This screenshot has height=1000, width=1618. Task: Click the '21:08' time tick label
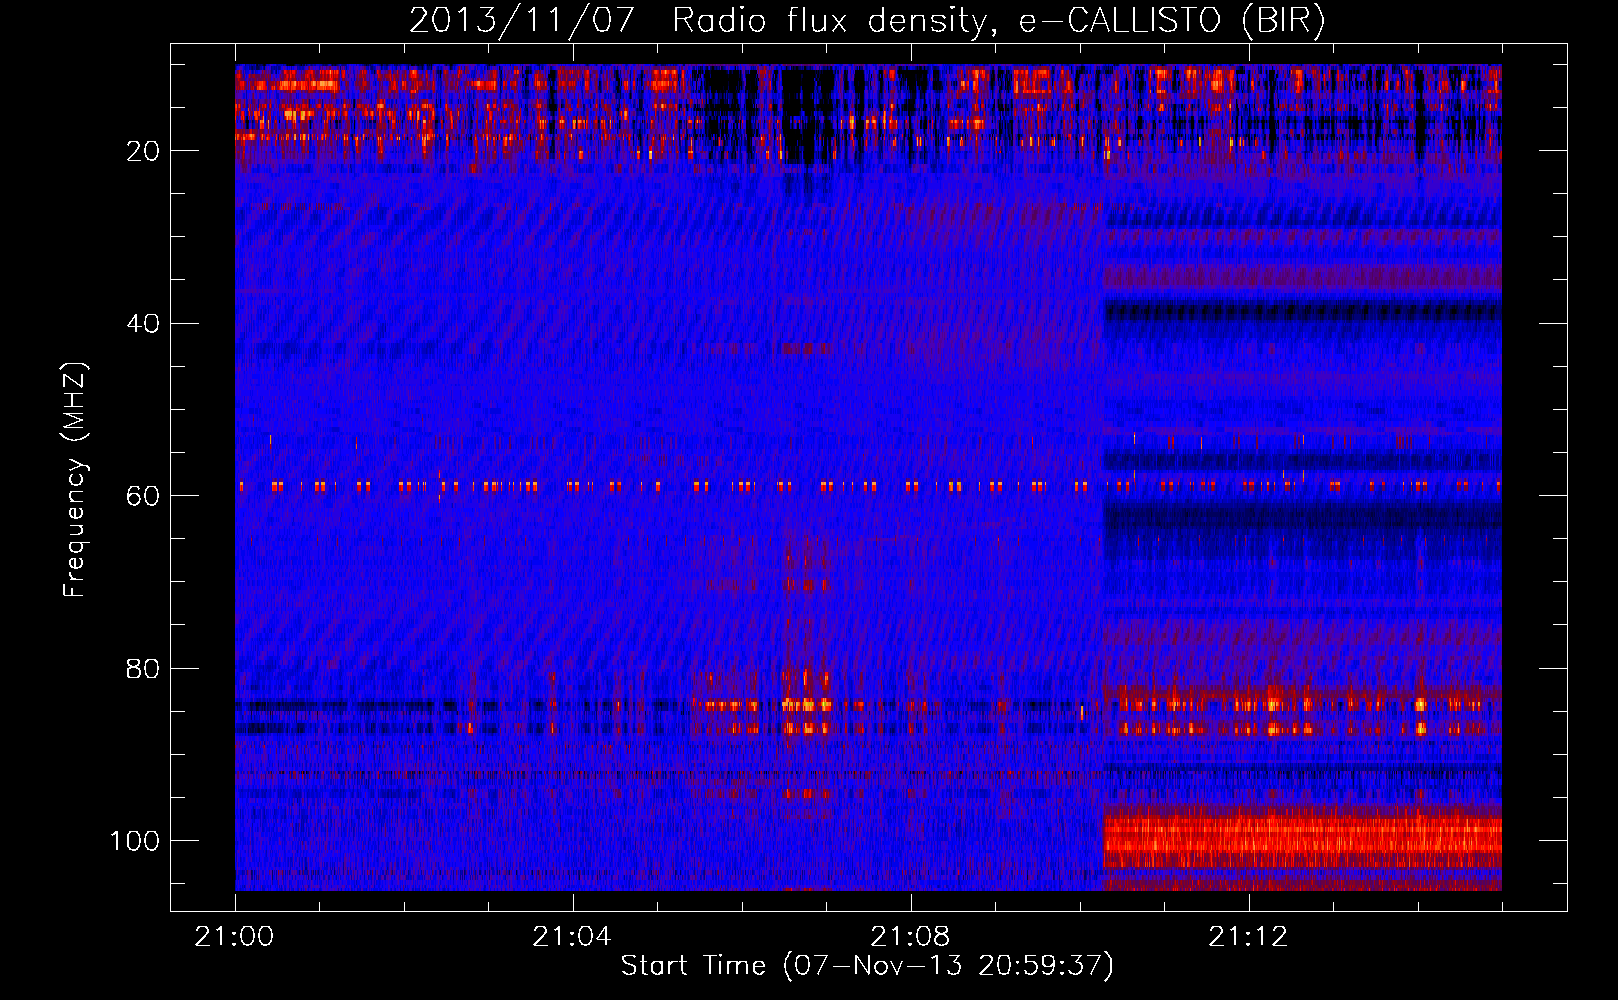pos(910,937)
